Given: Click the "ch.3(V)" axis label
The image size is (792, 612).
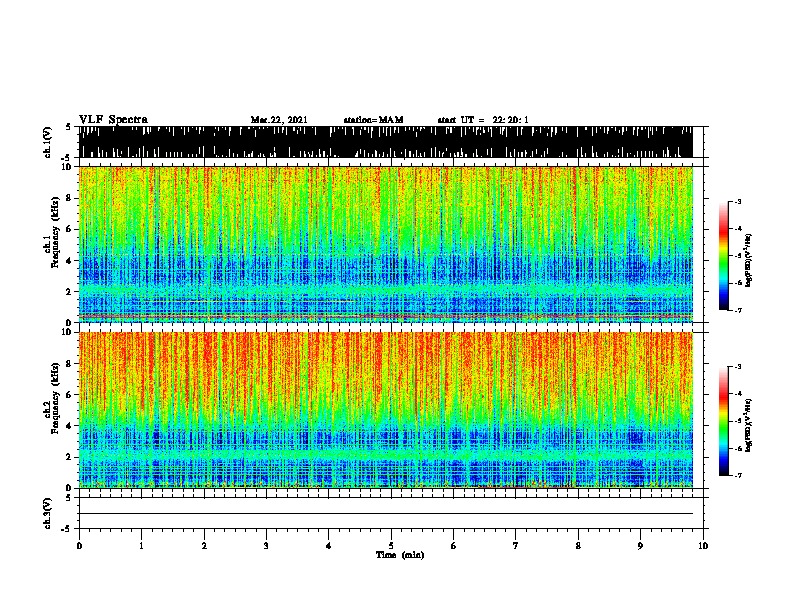Looking at the screenshot, I should point(48,513).
